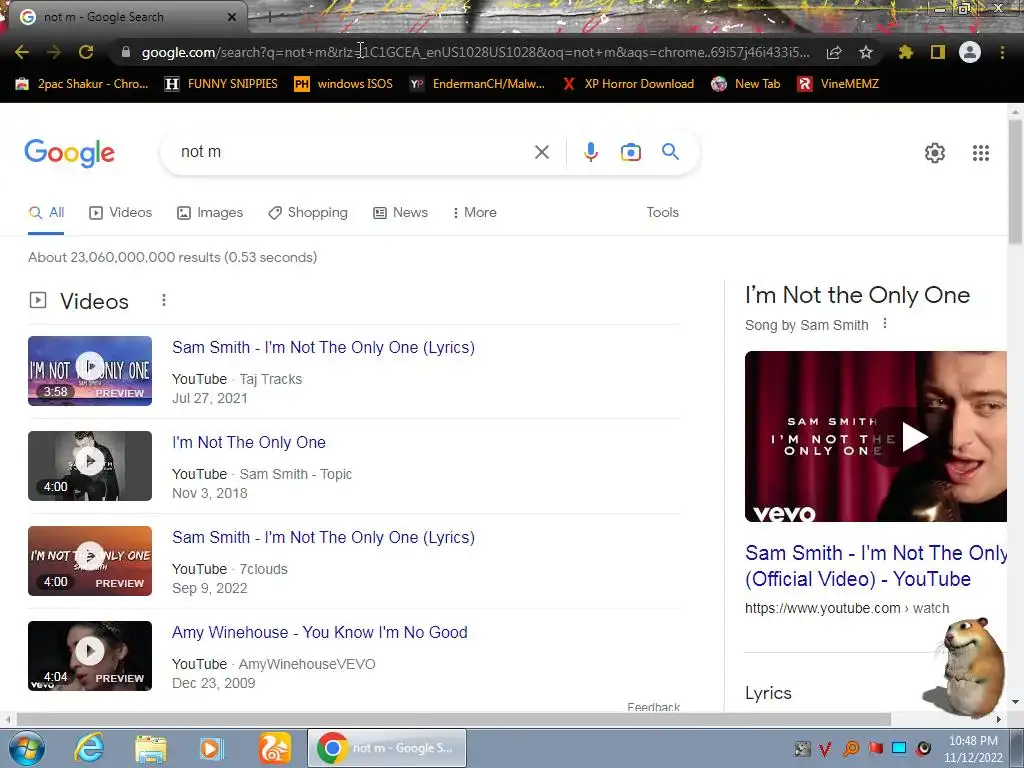Click the browser back arrow
Image resolution: width=1024 pixels, height=768 pixels.
pos(22,52)
